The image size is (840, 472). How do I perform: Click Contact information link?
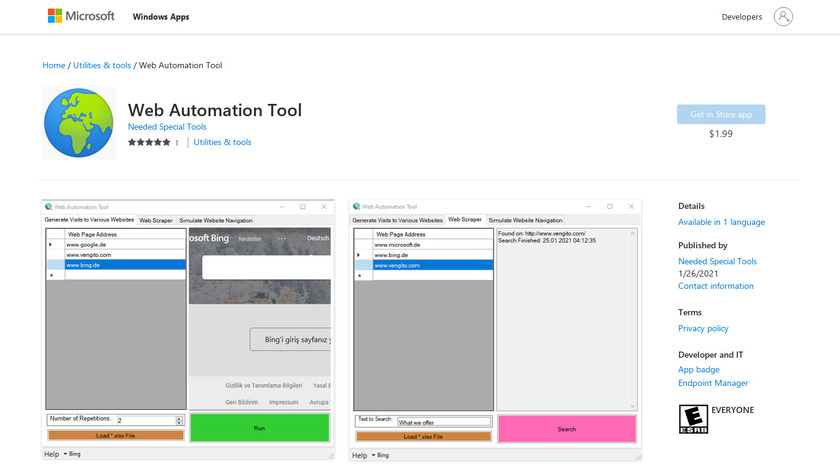[715, 286]
